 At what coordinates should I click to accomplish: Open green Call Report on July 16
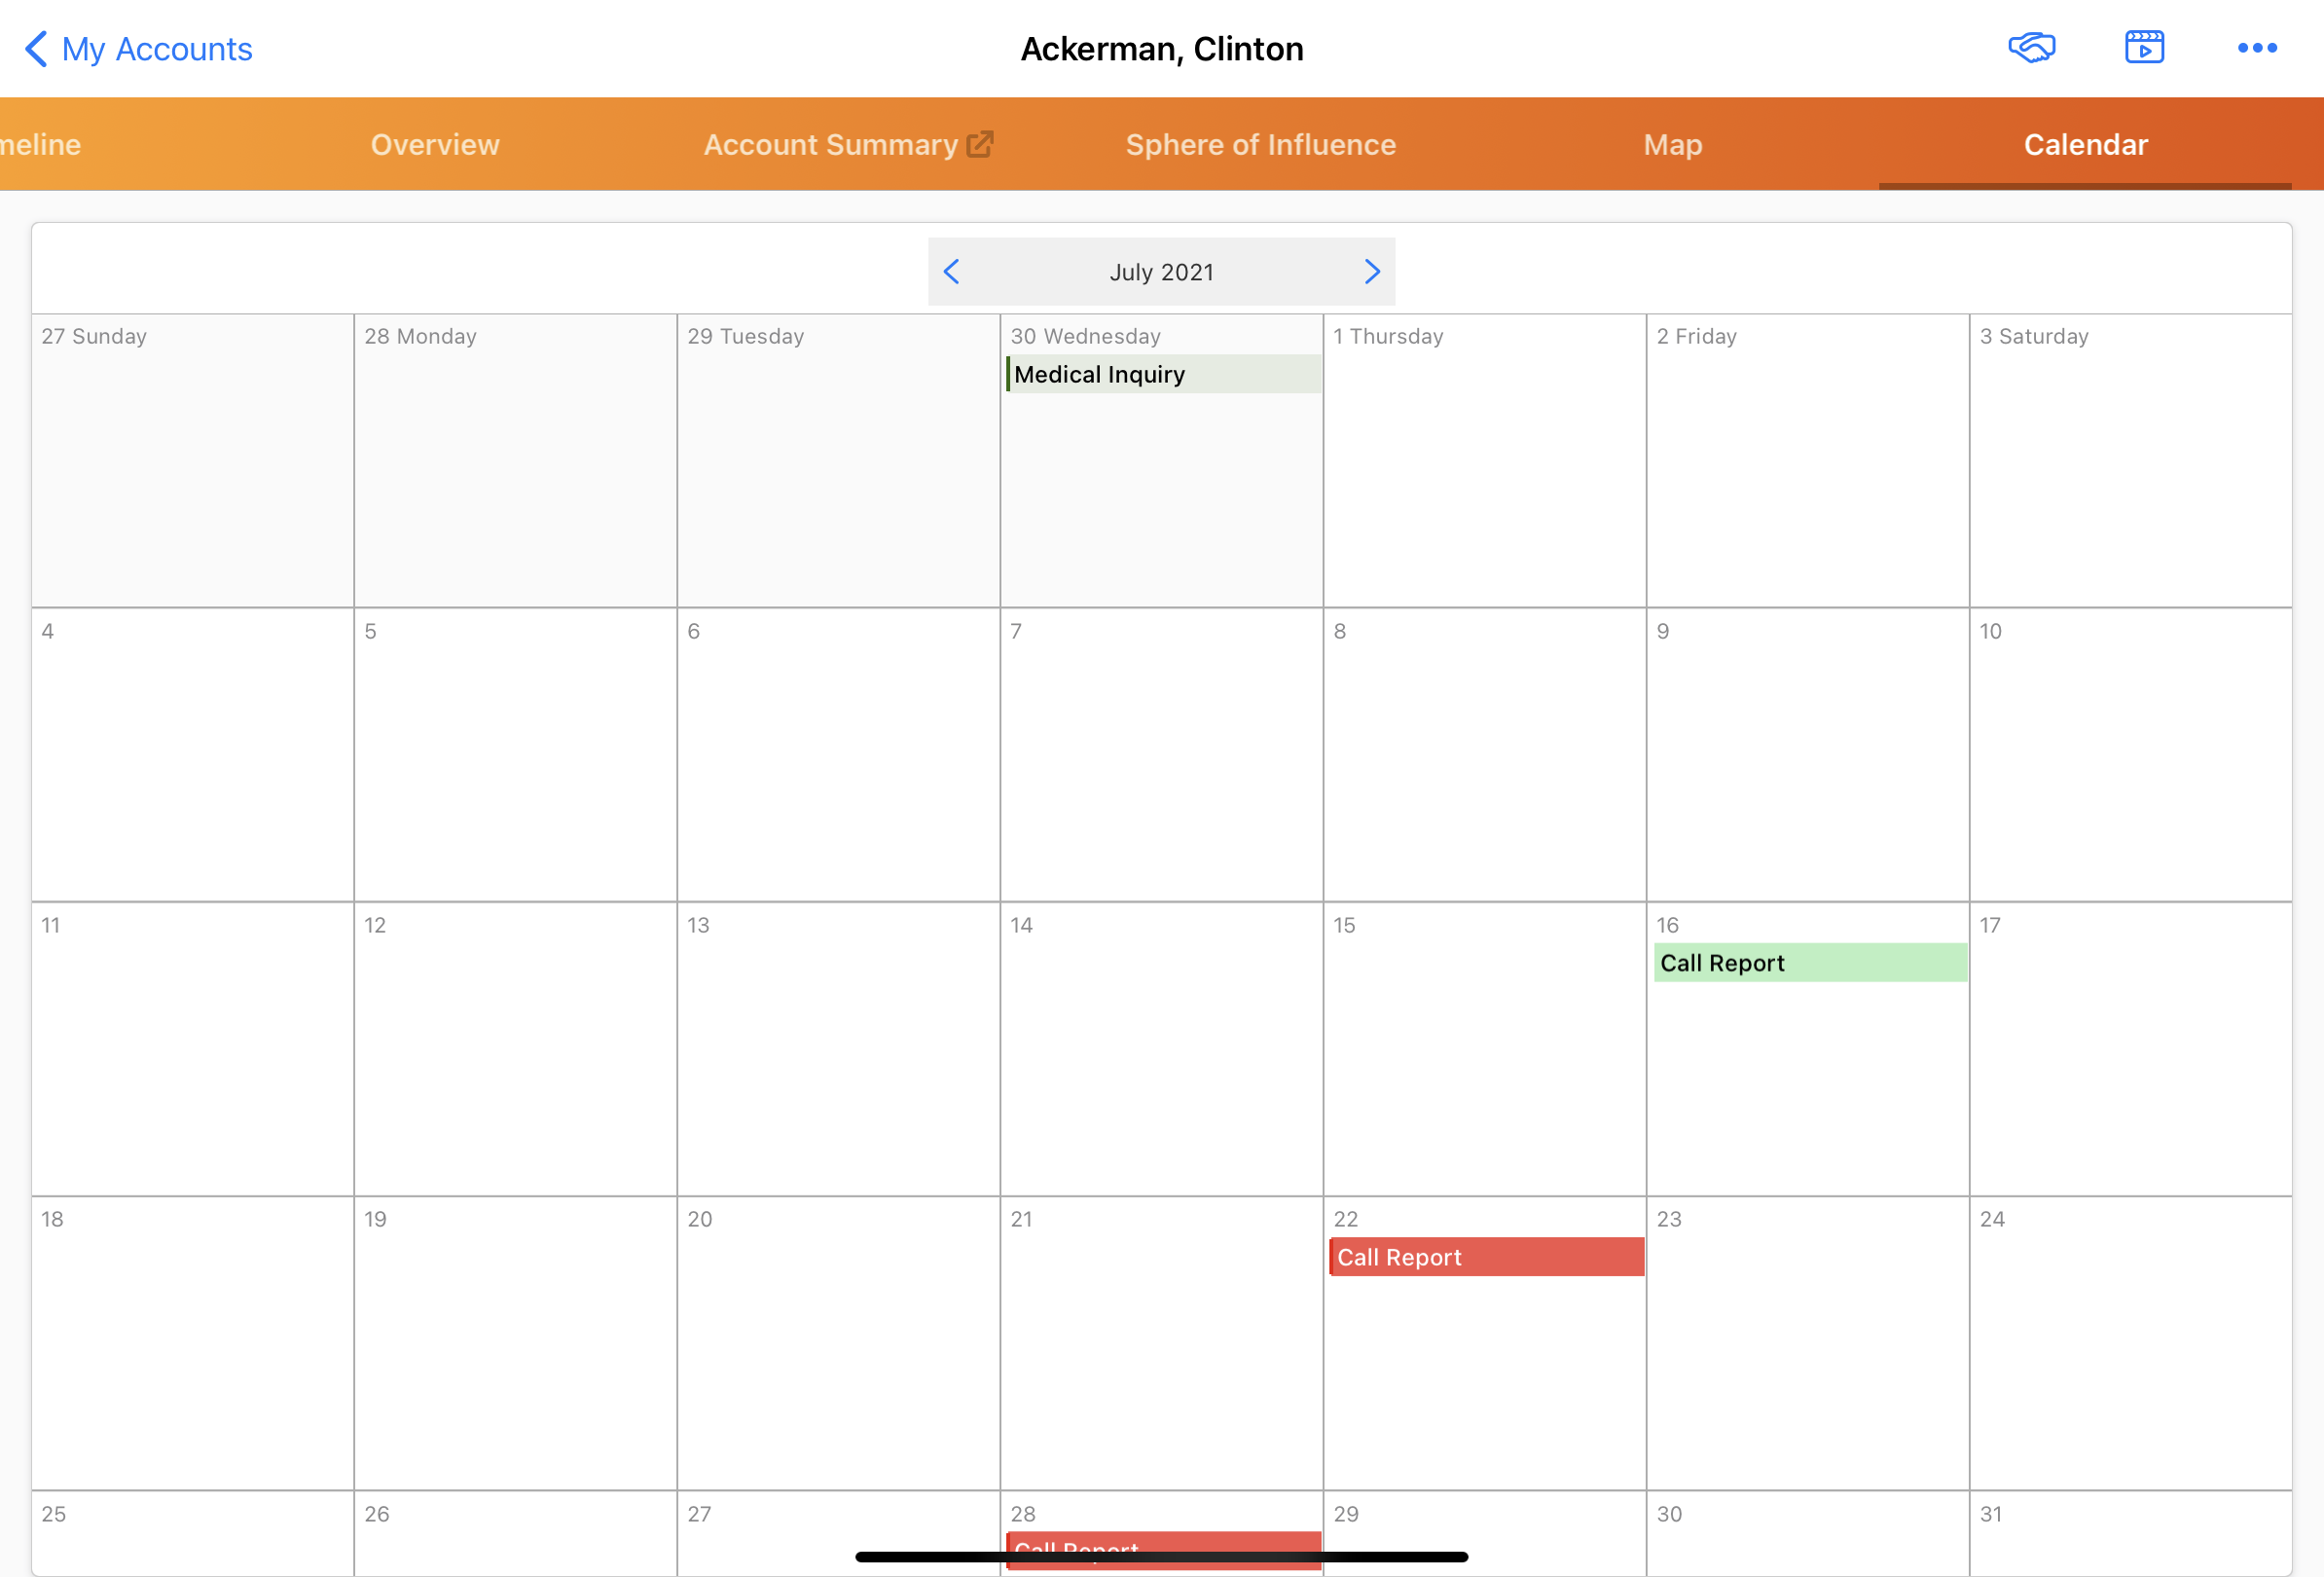1809,963
